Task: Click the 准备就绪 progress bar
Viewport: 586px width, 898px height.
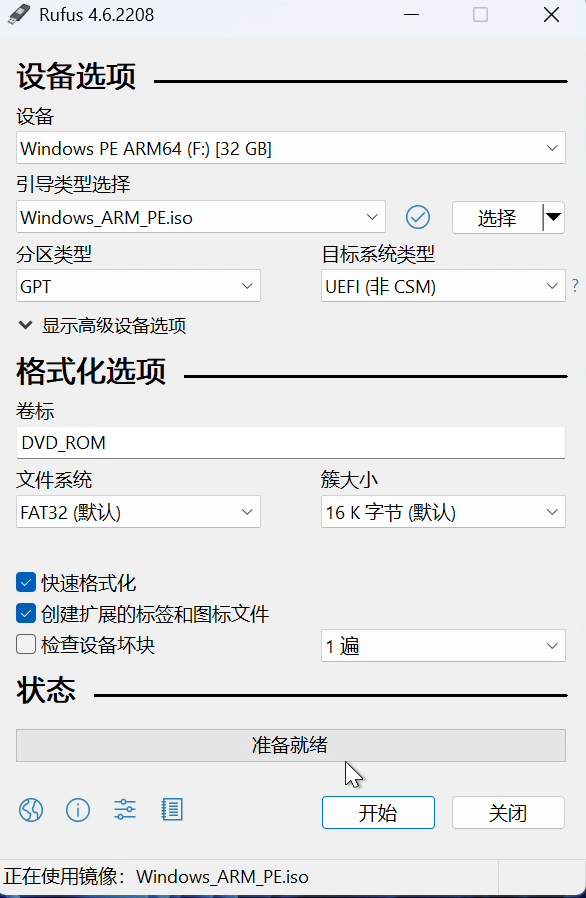Action: [291, 745]
